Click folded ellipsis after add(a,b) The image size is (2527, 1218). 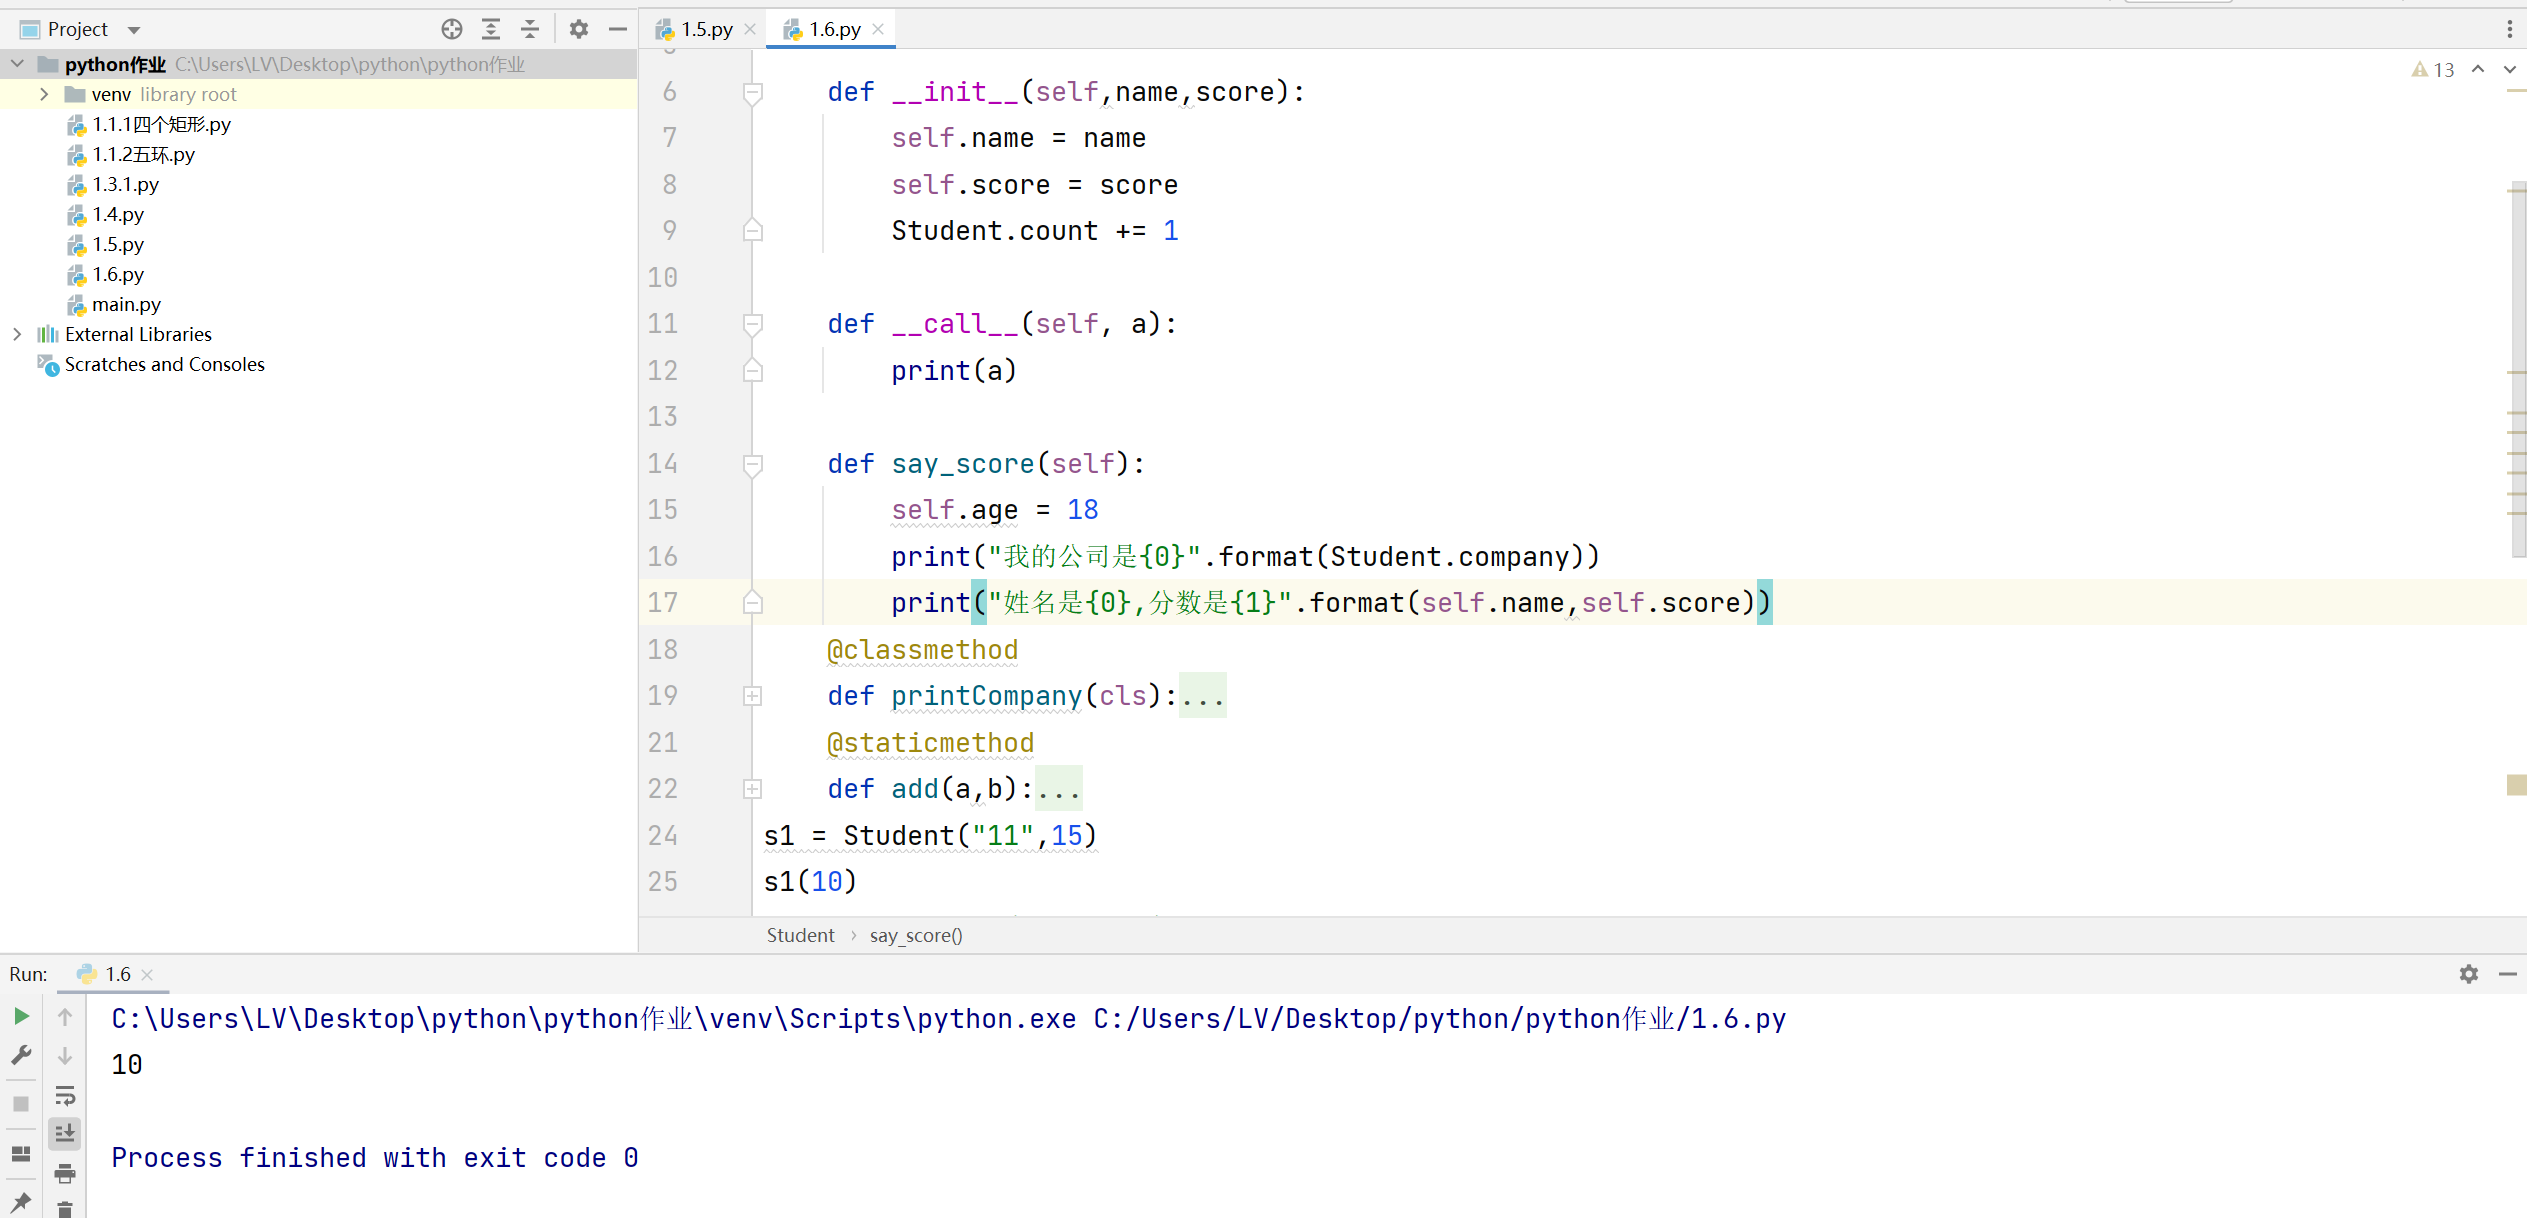(x=1059, y=788)
